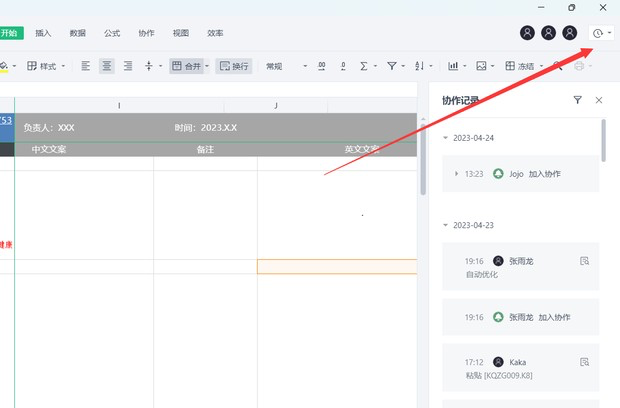Open the 效率 tab
The width and height of the screenshot is (620, 408).
point(215,33)
